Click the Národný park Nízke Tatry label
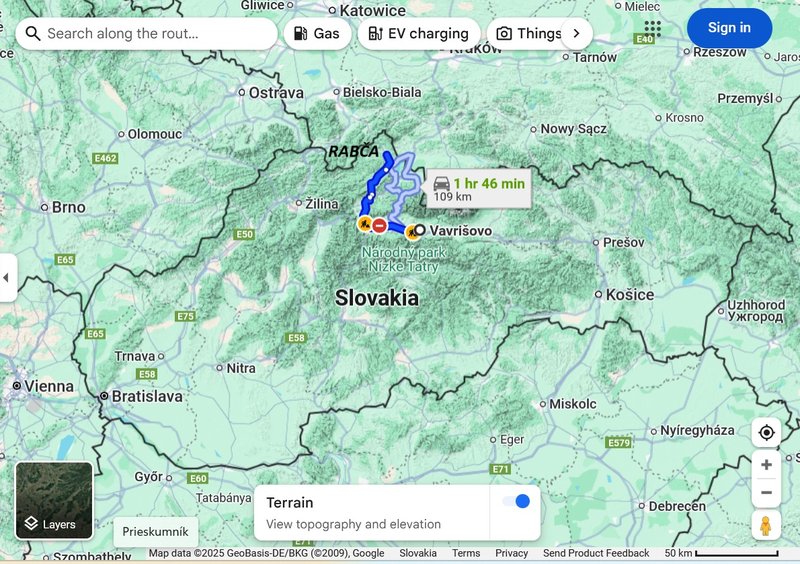Viewport: 800px width, 564px height. click(404, 259)
